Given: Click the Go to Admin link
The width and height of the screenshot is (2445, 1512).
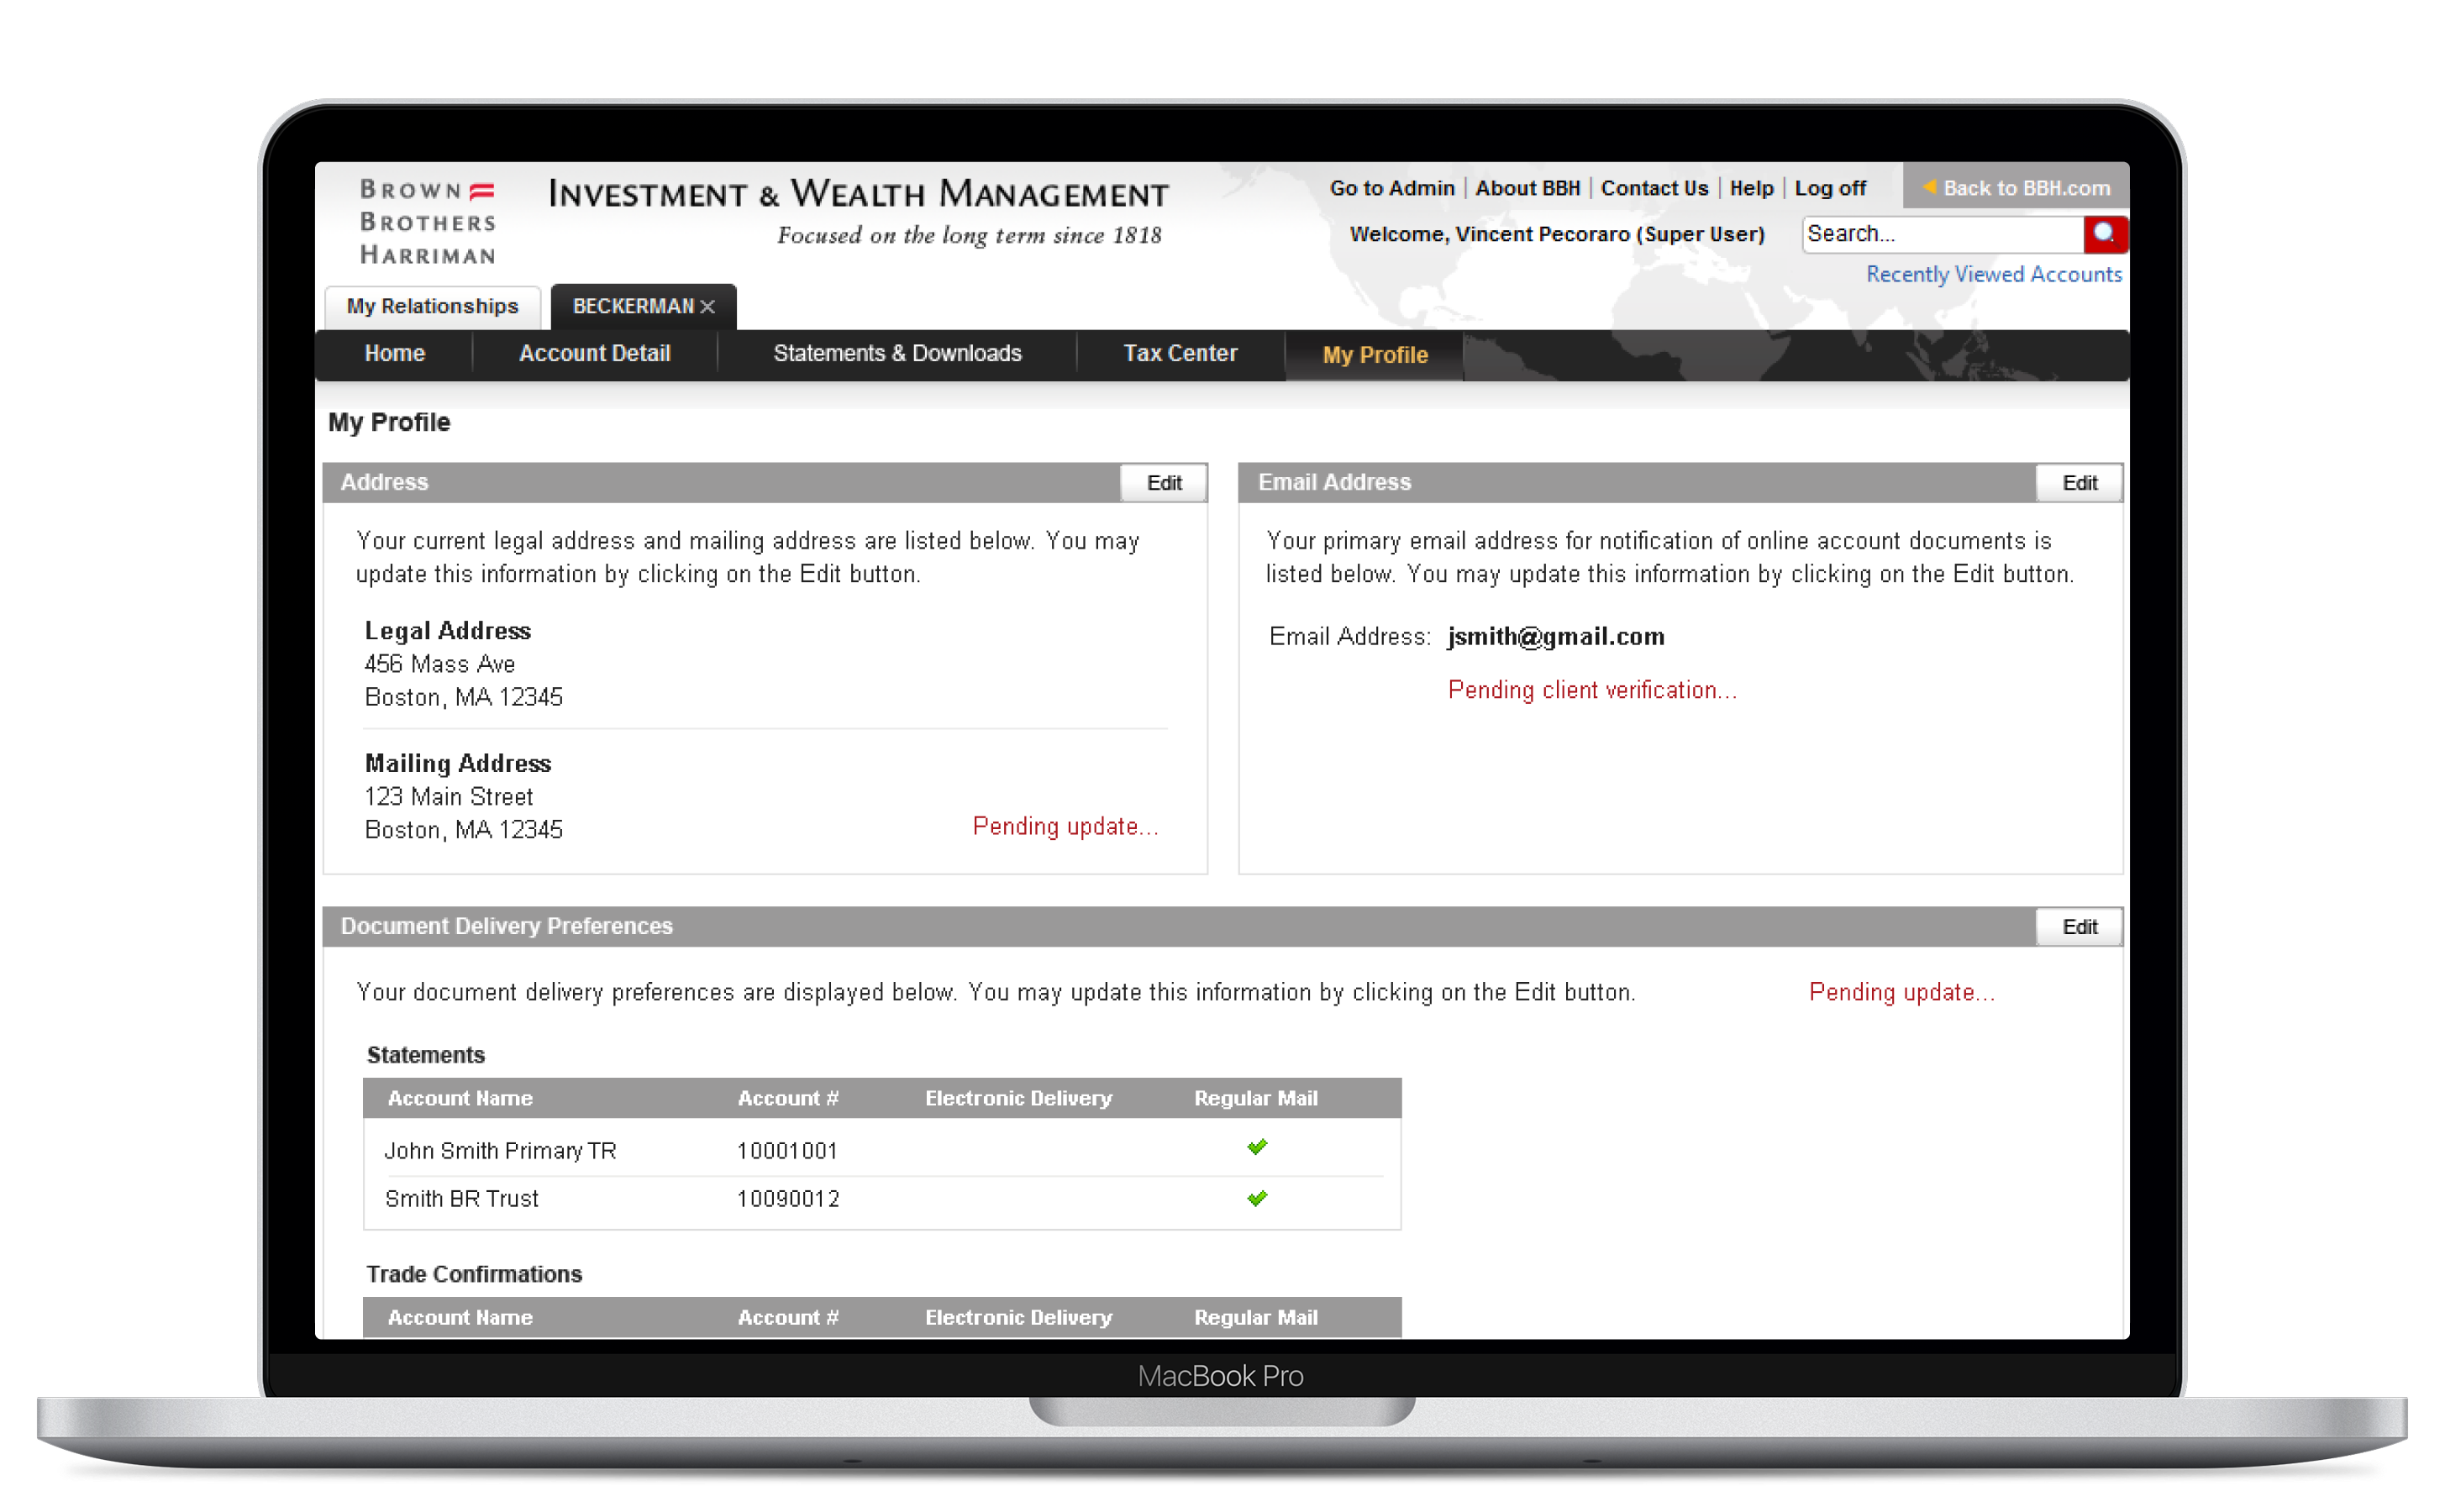Looking at the screenshot, I should (x=1391, y=188).
